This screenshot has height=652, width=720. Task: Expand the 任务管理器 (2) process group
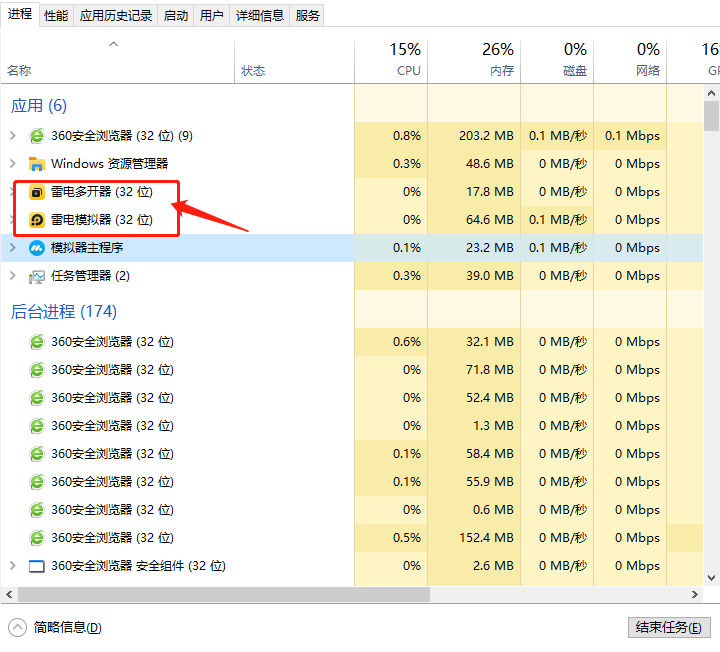(x=13, y=276)
